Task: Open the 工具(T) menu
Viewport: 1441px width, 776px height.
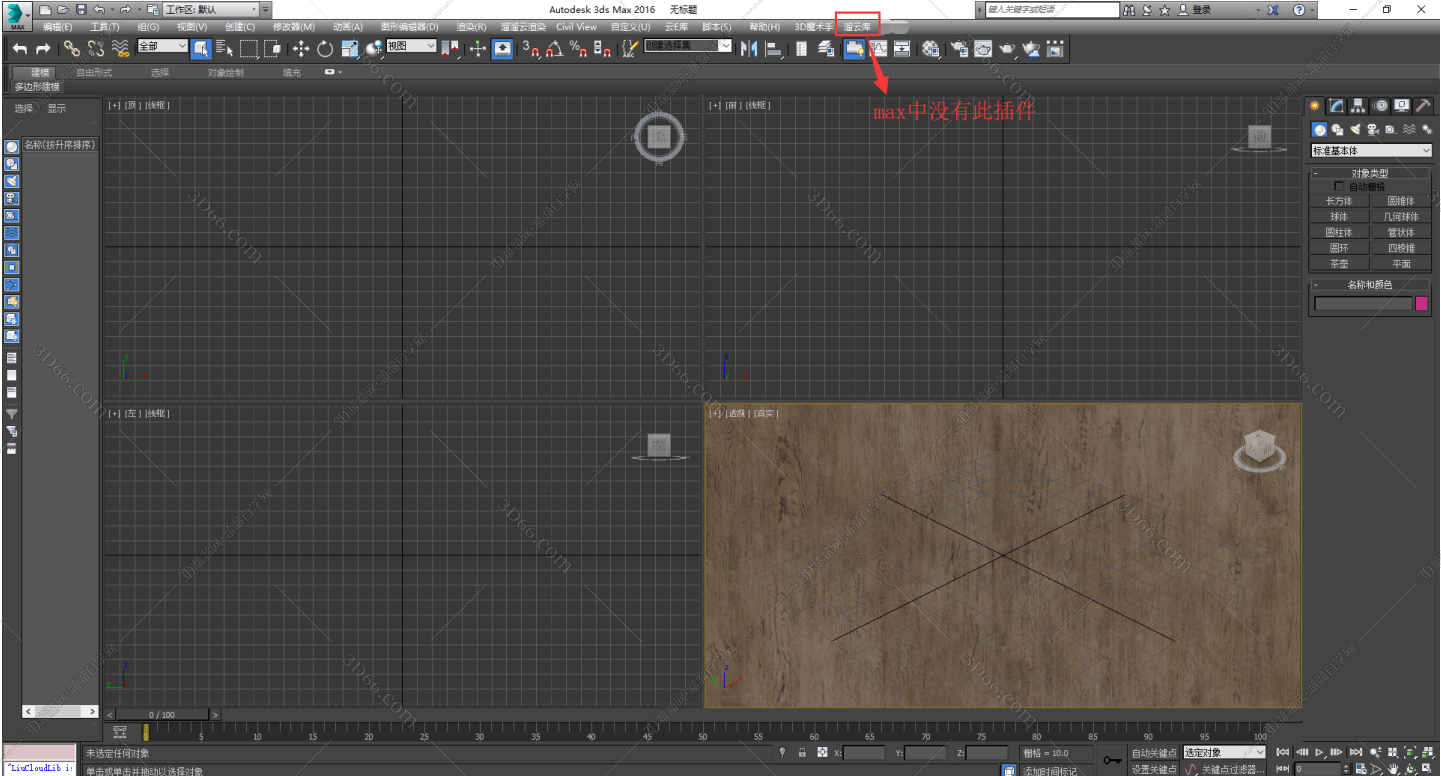Action: click(104, 27)
